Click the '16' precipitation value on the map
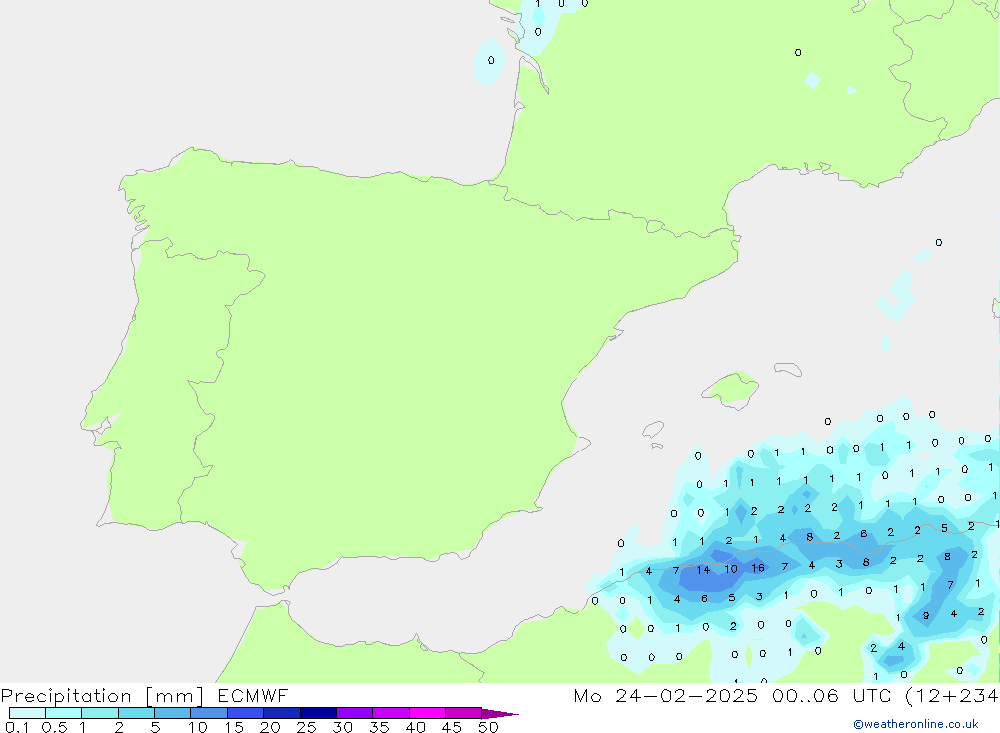1000x733 pixels. 758,568
